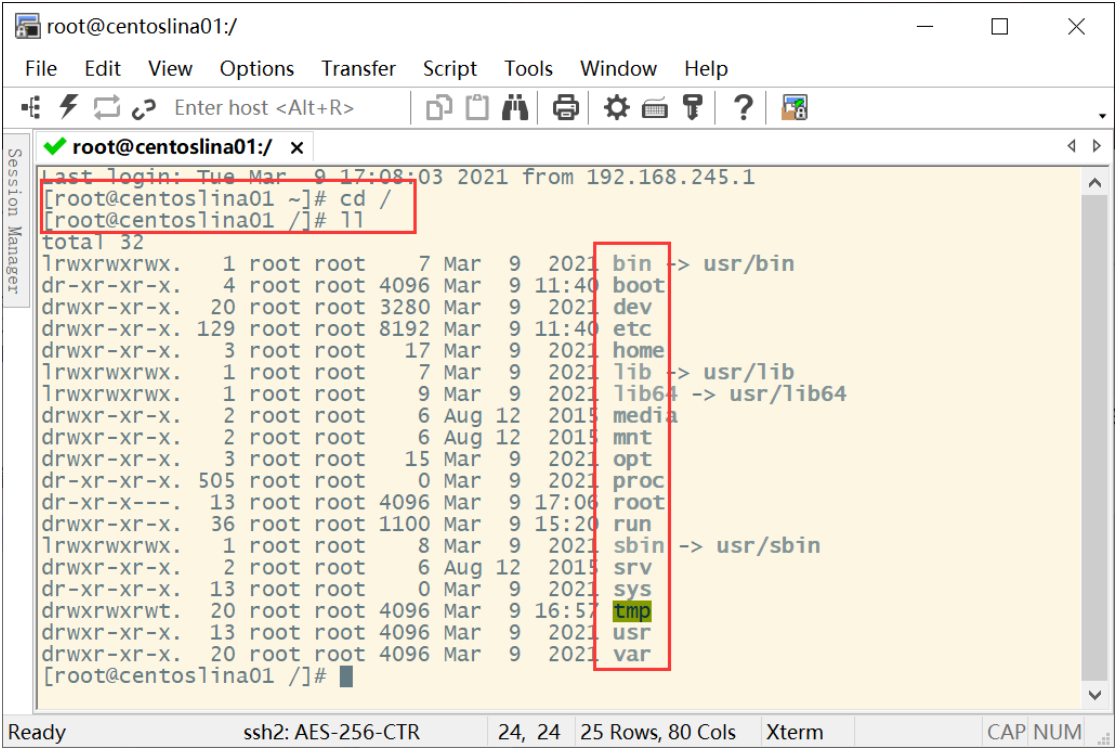1116x749 pixels.
Task: Click the Ready status bar text
Action: [x=37, y=732]
